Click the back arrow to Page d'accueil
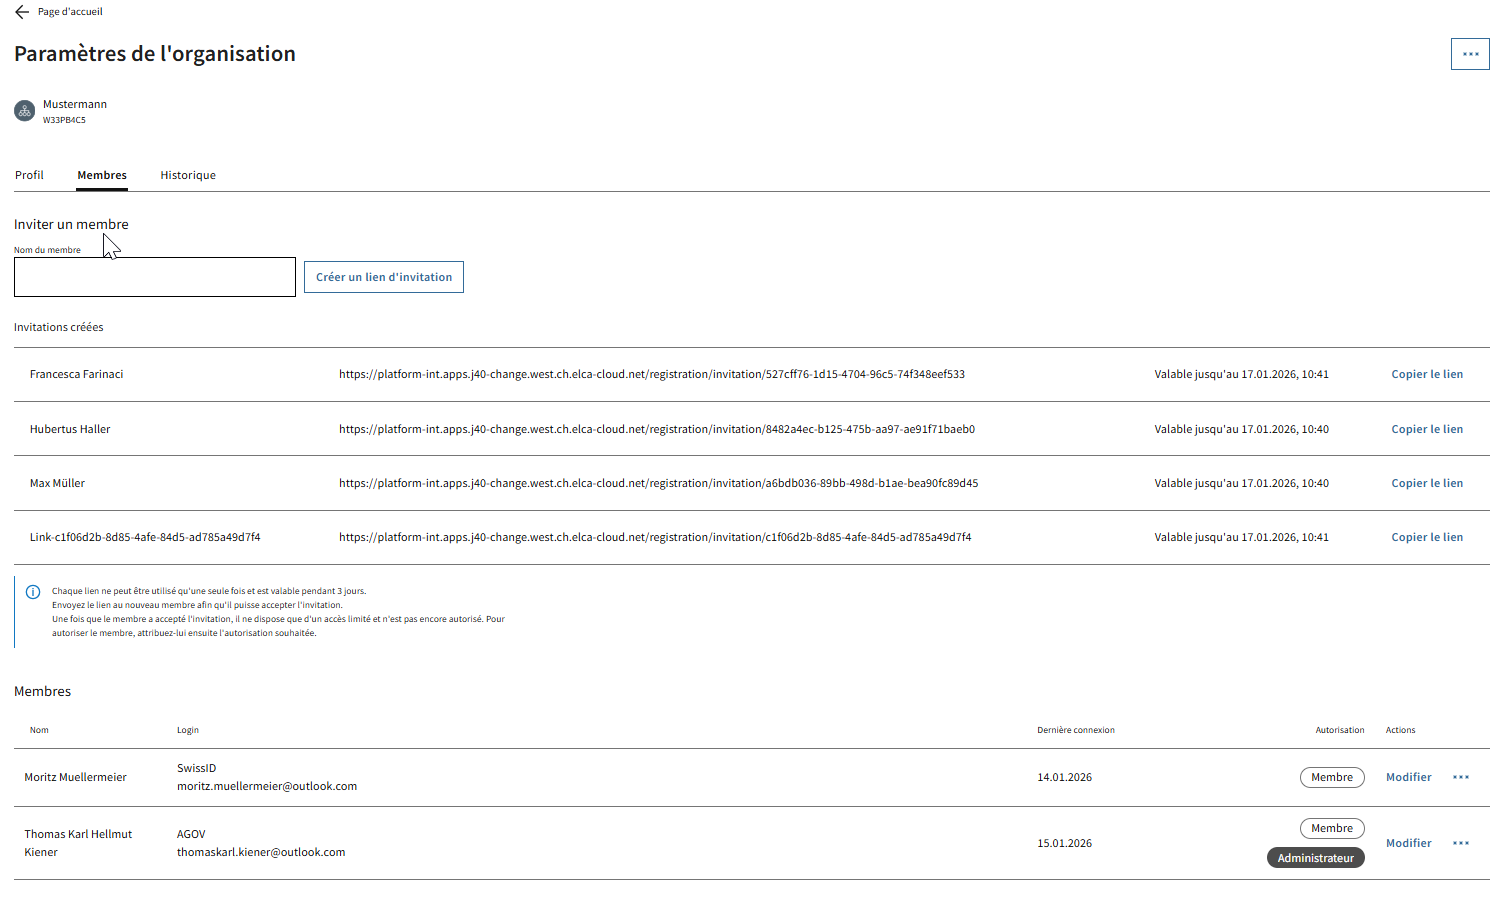The width and height of the screenshot is (1510, 913). tap(22, 12)
